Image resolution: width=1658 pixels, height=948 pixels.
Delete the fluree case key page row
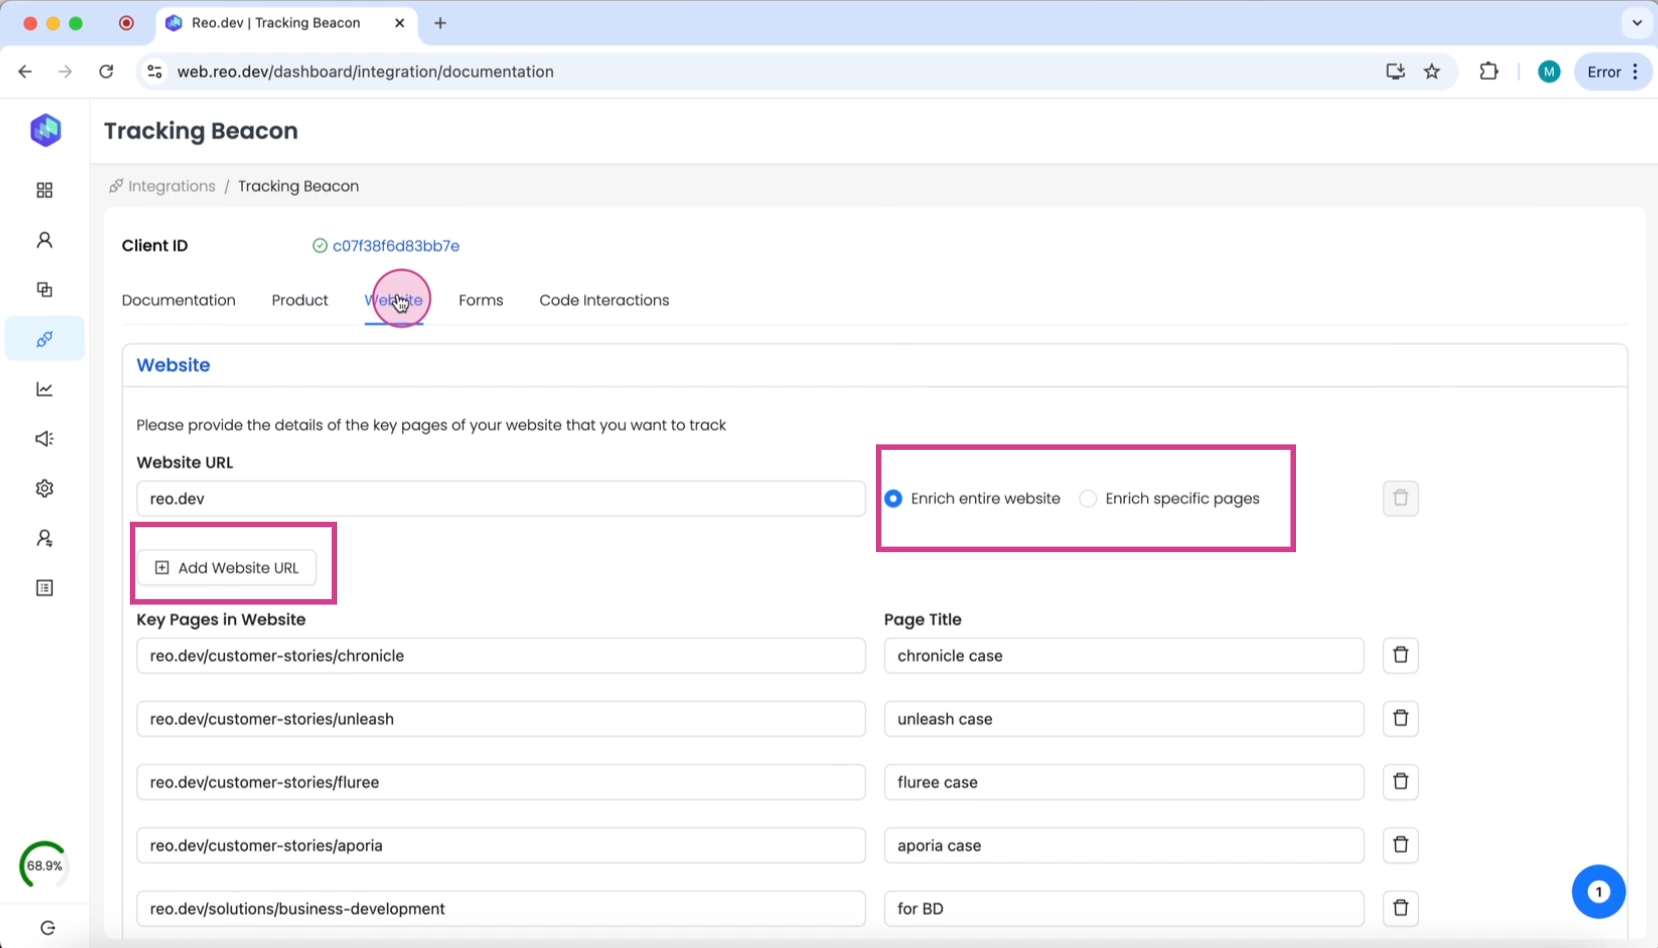pos(1400,782)
